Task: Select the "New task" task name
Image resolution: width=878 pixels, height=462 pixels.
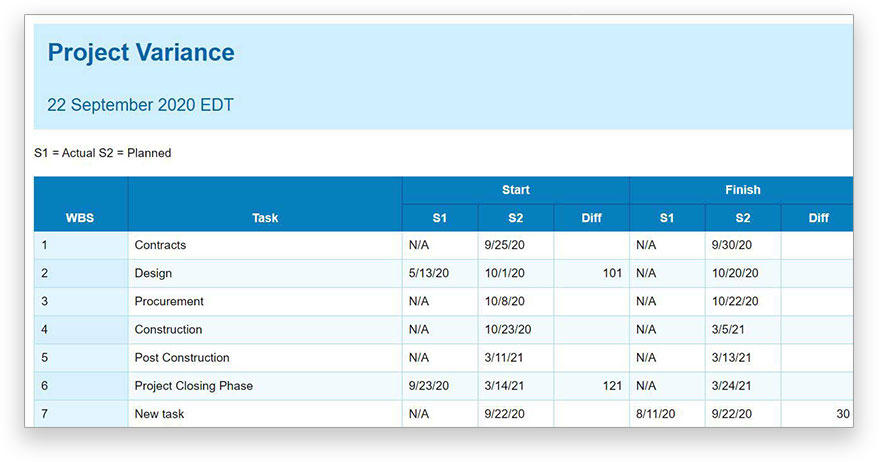Action: 159,414
